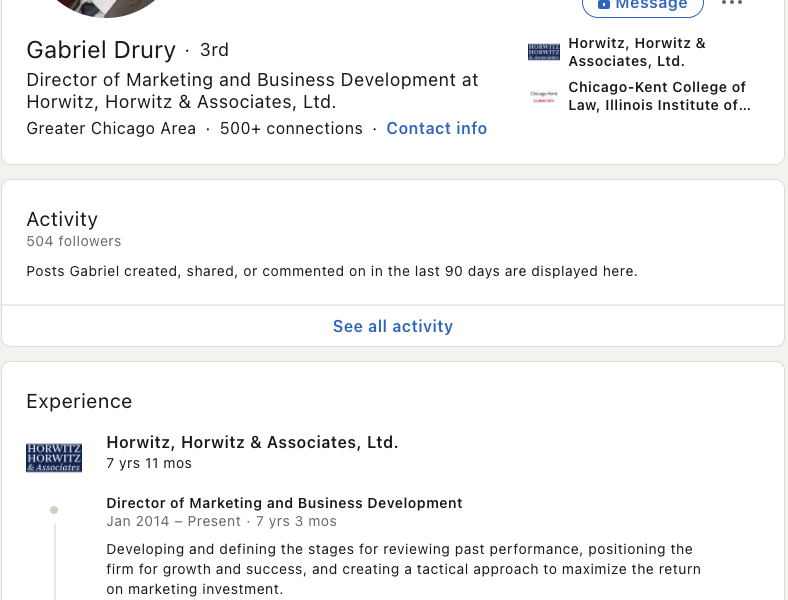
Task: Click See all activity
Action: point(393,326)
